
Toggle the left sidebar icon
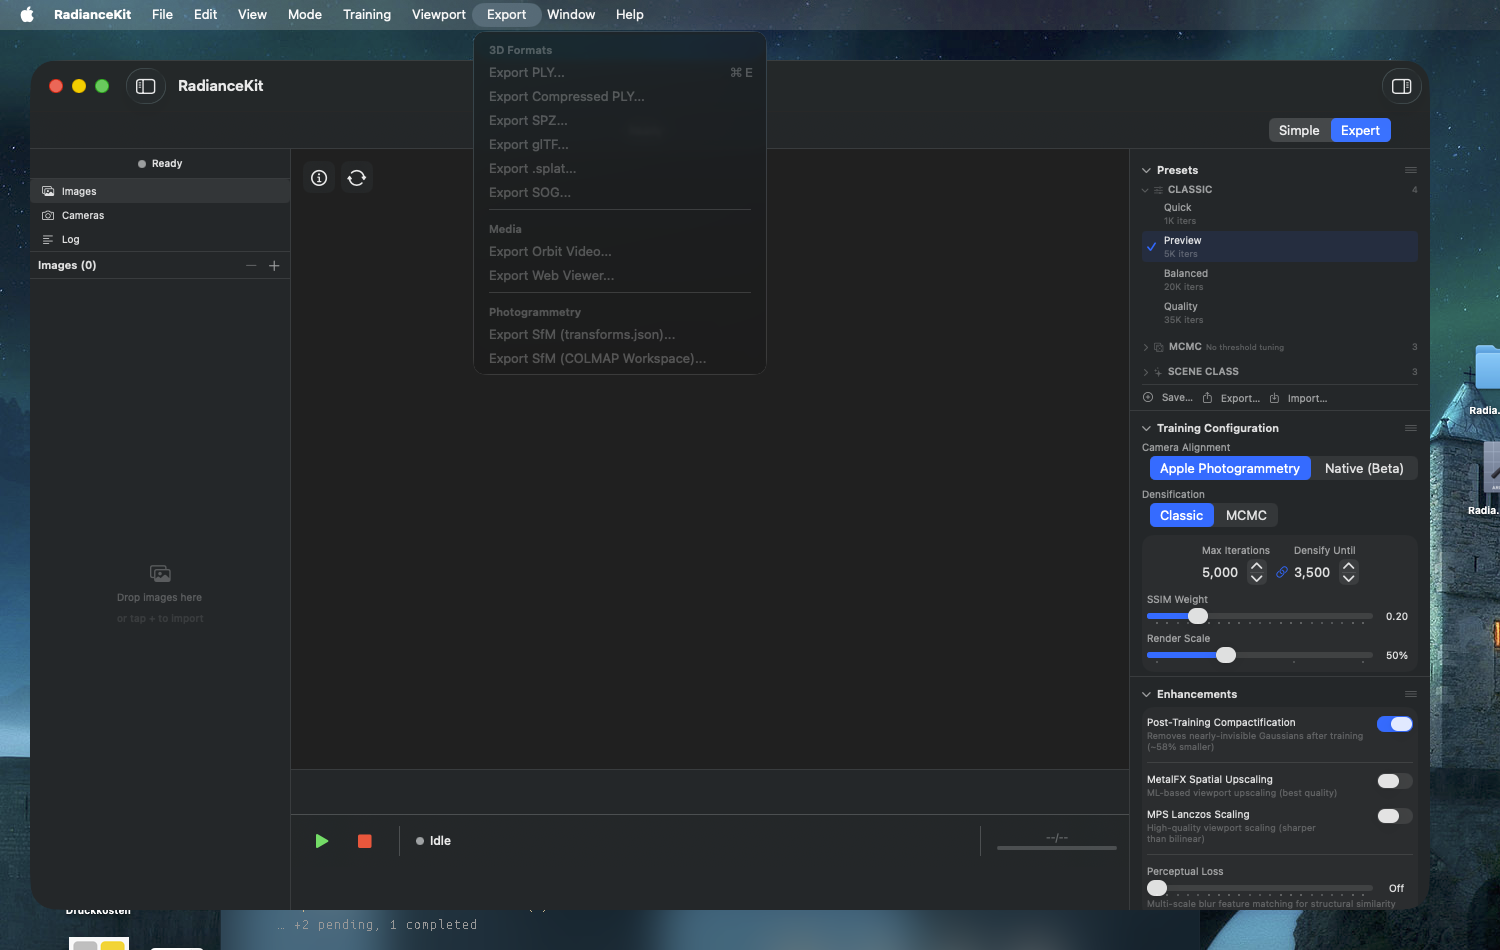[x=146, y=86]
